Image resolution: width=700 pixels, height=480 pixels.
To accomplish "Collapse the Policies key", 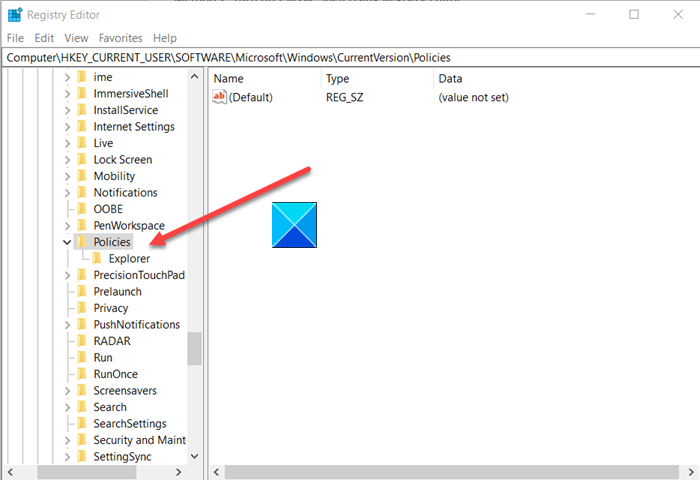I will tap(67, 242).
